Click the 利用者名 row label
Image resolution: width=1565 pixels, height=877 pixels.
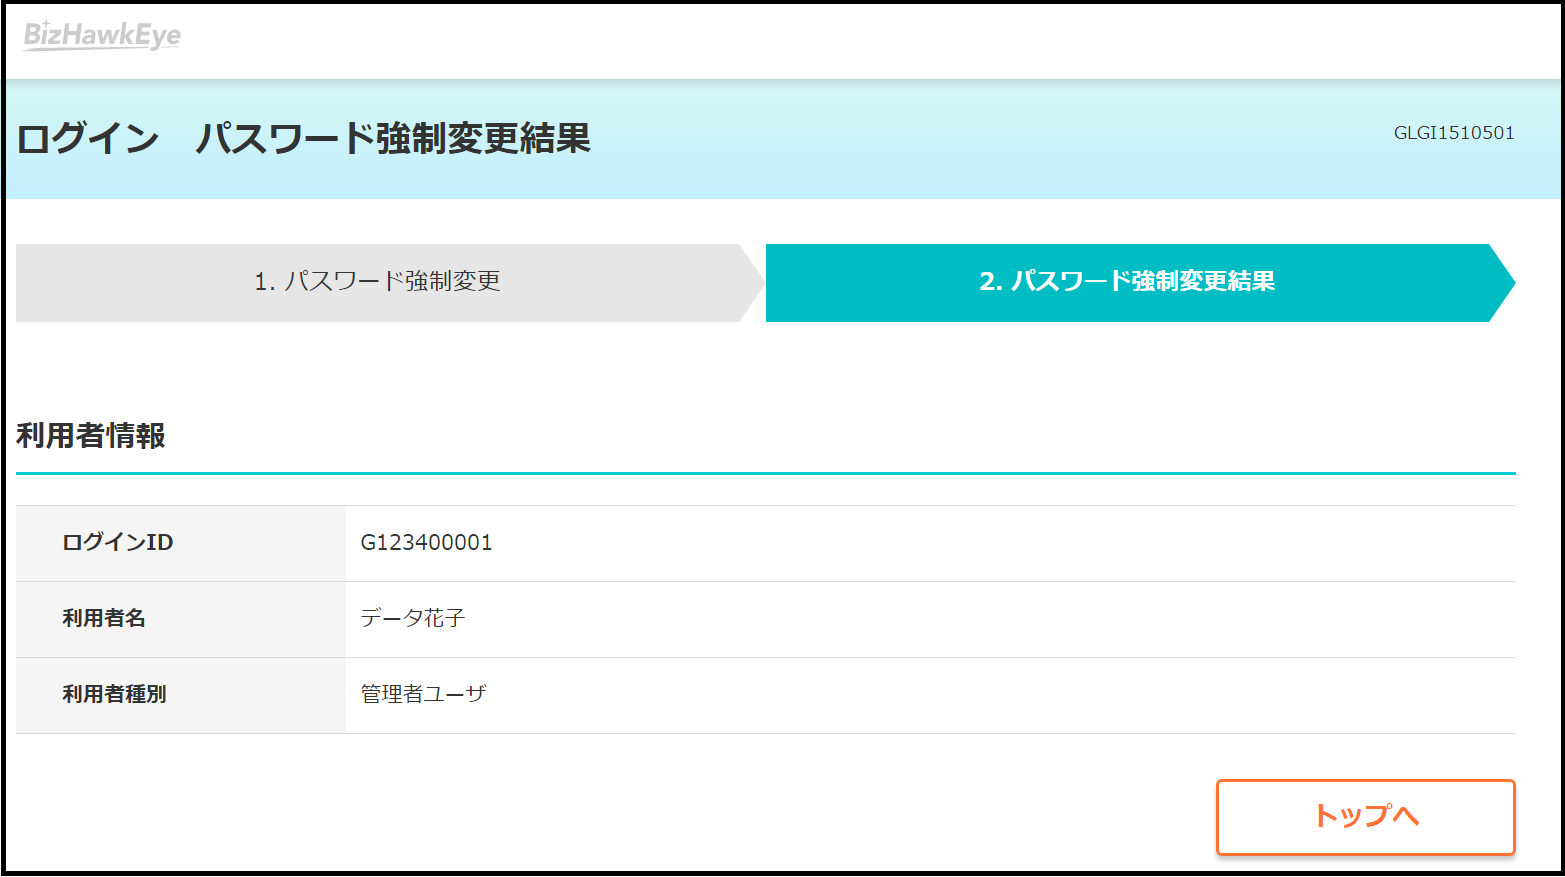coord(104,619)
